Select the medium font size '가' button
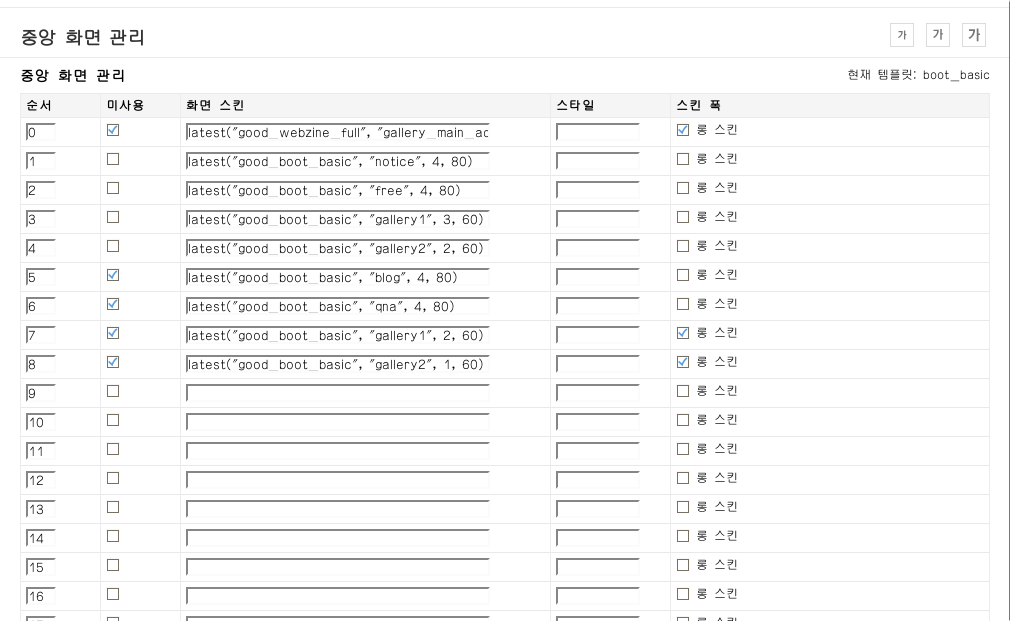1010x621 pixels. pos(937,36)
